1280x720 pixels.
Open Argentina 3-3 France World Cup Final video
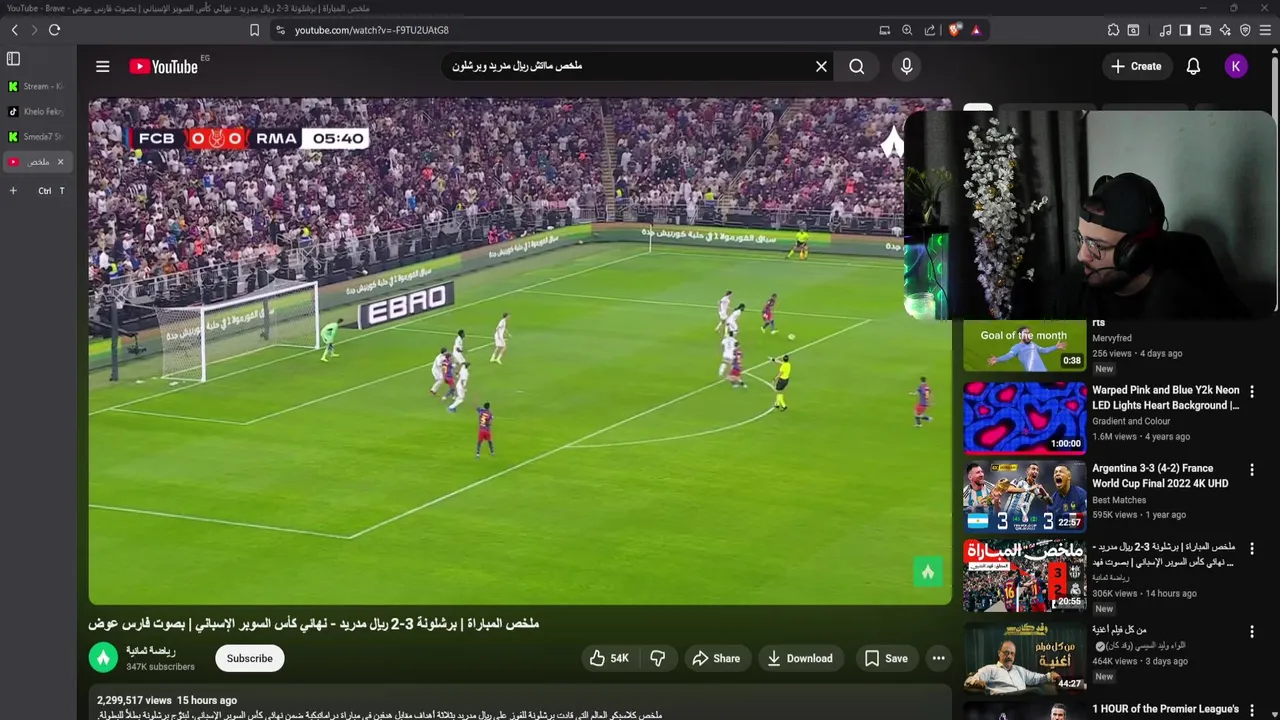[x=1160, y=475]
